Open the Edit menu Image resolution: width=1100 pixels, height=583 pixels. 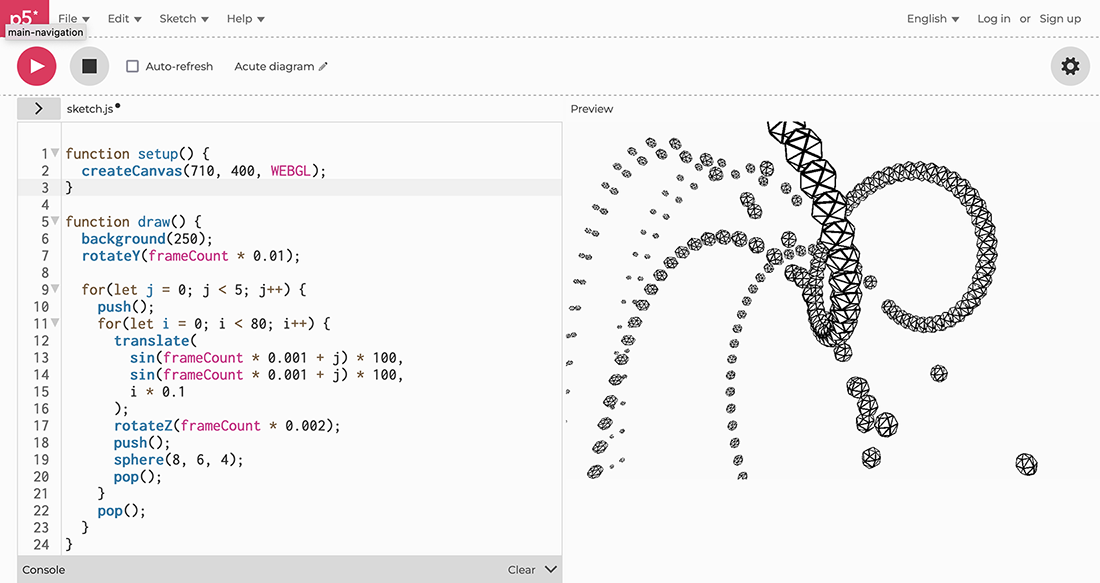[x=124, y=19]
